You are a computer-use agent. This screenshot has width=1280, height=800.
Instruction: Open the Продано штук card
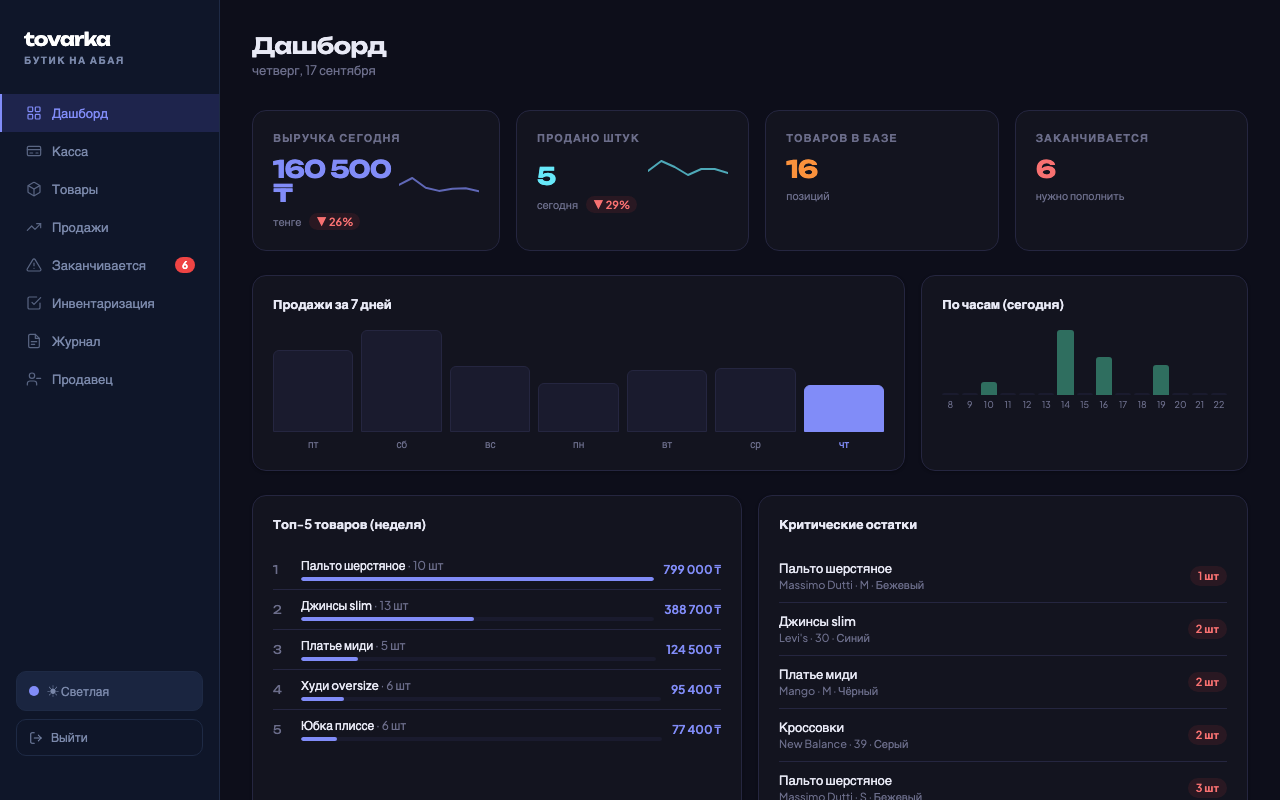pos(632,180)
